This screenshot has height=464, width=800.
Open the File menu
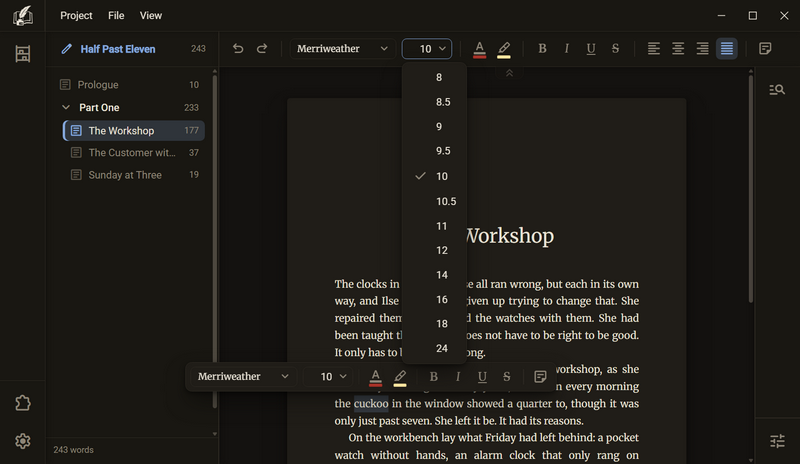pyautogui.click(x=116, y=15)
